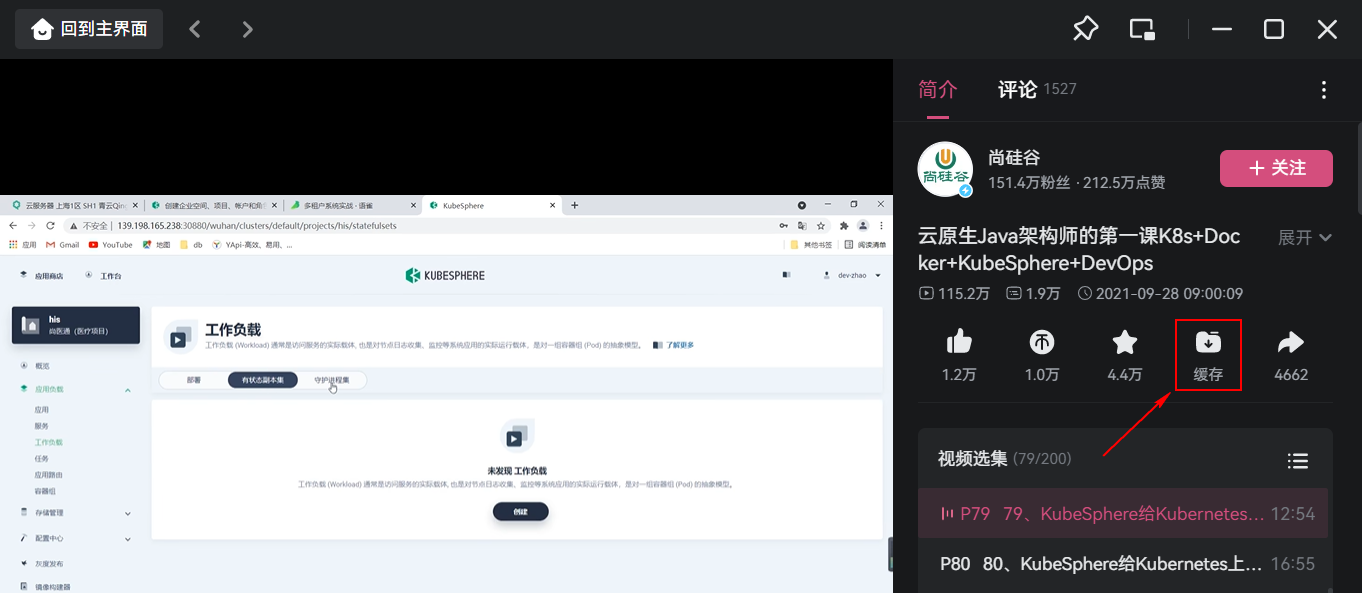The width and height of the screenshot is (1362, 593).
Task: Toggle the mini-player window icon
Action: tap(1141, 29)
